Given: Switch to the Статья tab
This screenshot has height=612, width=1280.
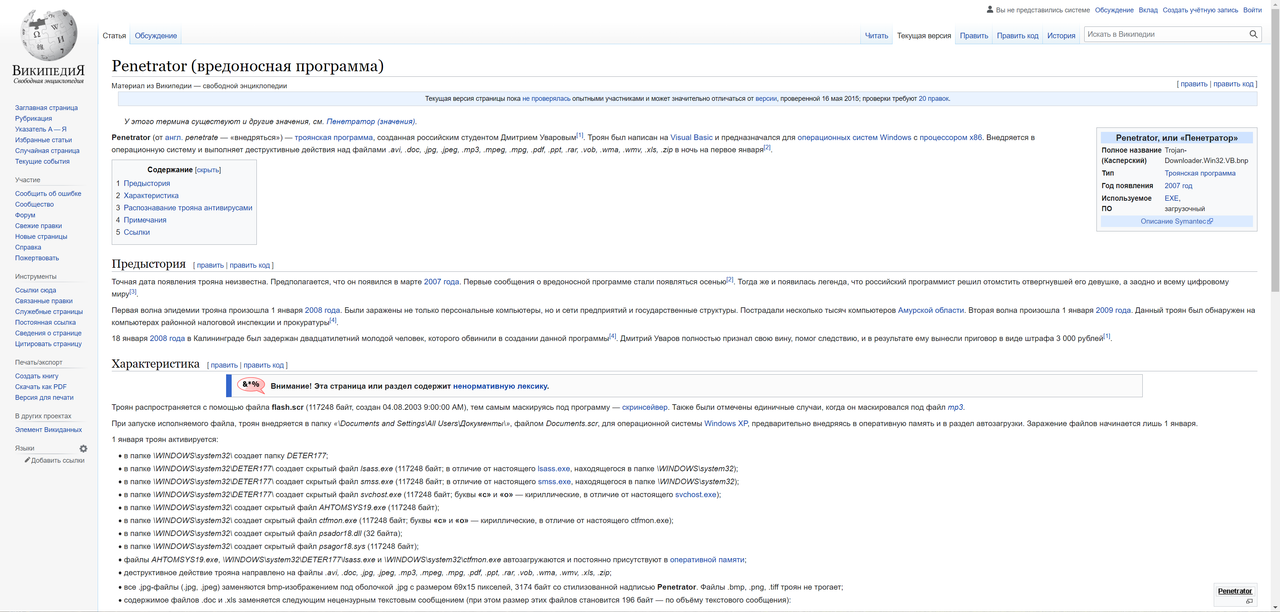Looking at the screenshot, I should click(x=114, y=36).
